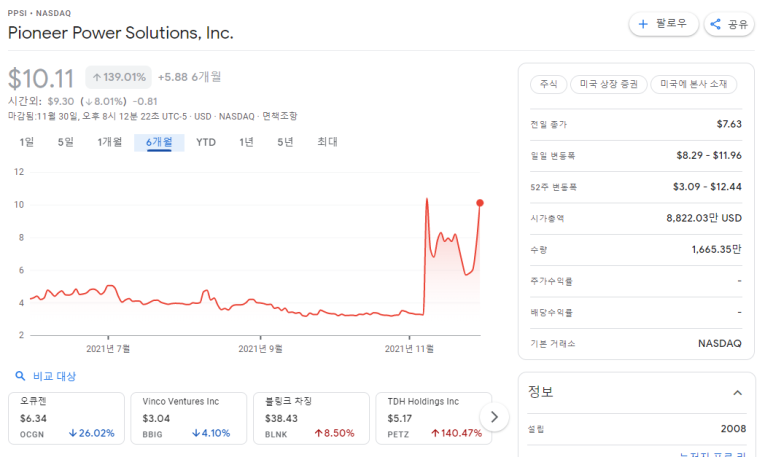Image resolution: width=773 pixels, height=457 pixels.
Task: Click the 시가총액 value 8,822.03만 USD
Action: tap(704, 218)
